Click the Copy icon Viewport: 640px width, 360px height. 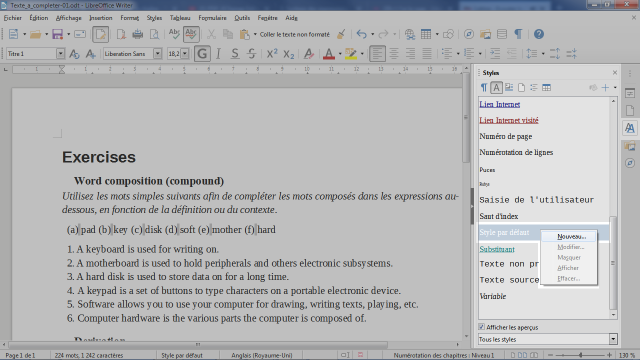[228, 34]
